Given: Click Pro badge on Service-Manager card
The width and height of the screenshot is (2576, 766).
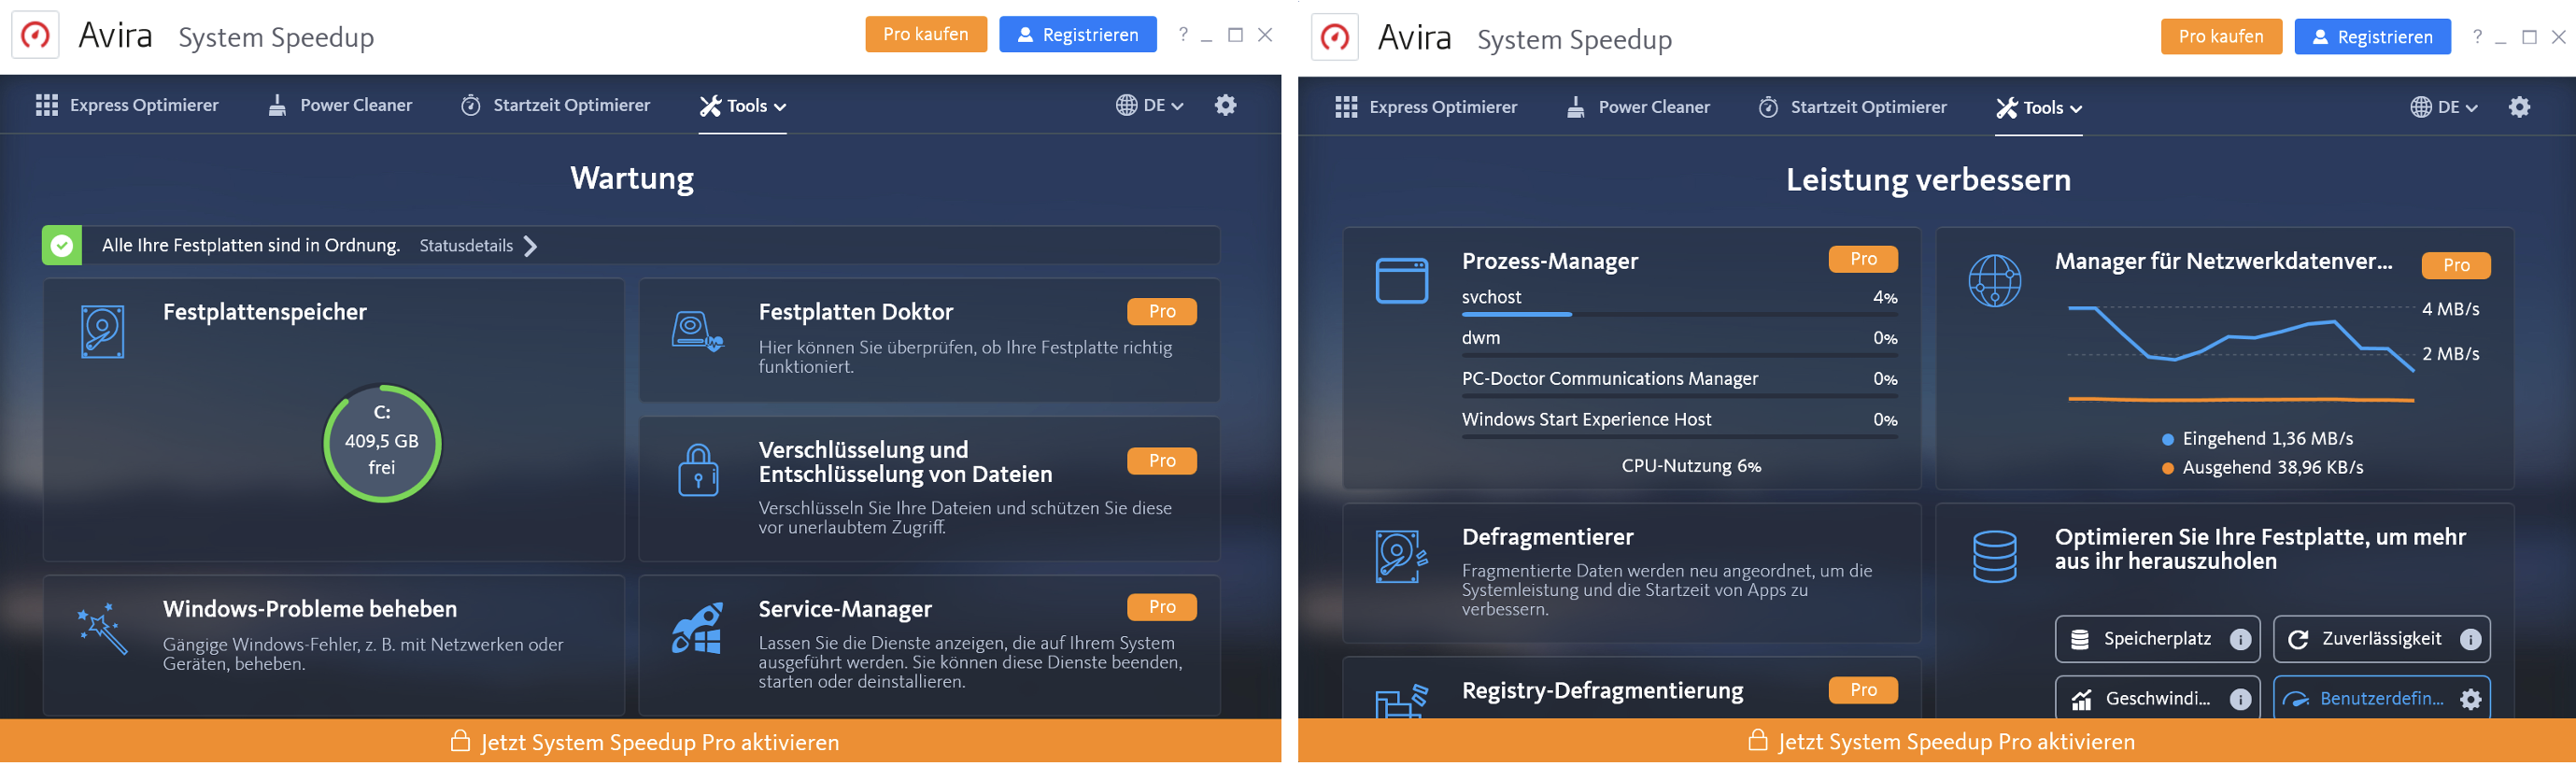Looking at the screenshot, I should click(1162, 607).
